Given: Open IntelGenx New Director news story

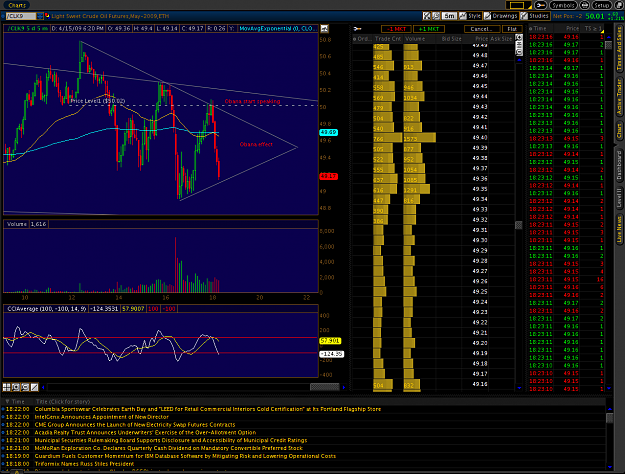Looking at the screenshot, I should [x=102, y=417].
